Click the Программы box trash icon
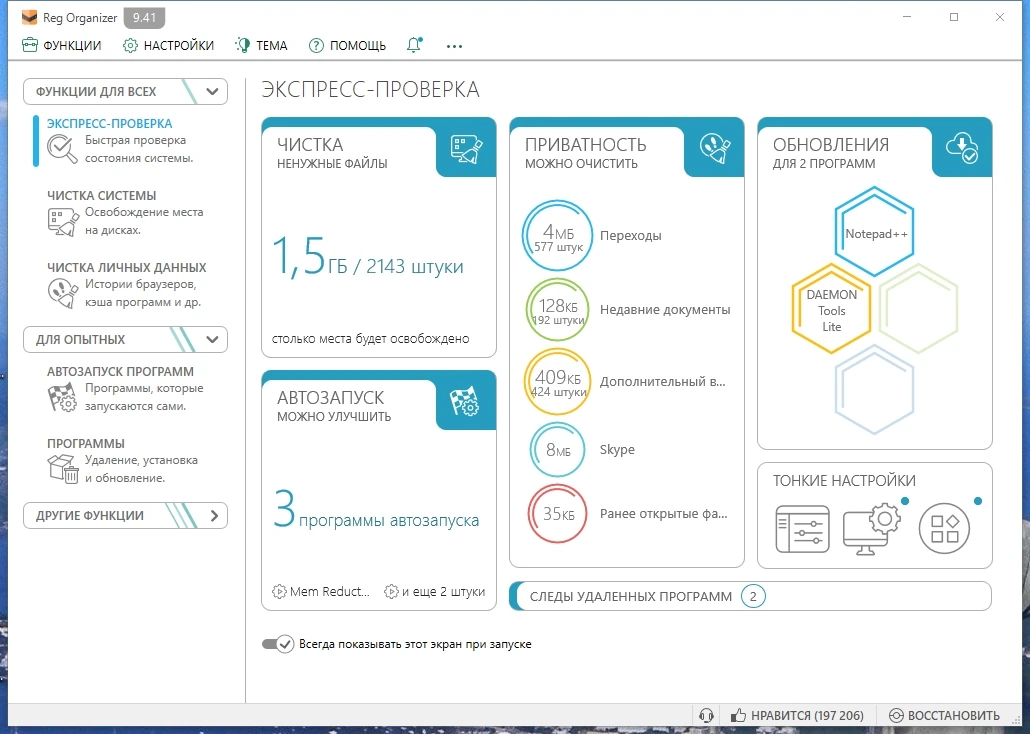 pos(63,469)
